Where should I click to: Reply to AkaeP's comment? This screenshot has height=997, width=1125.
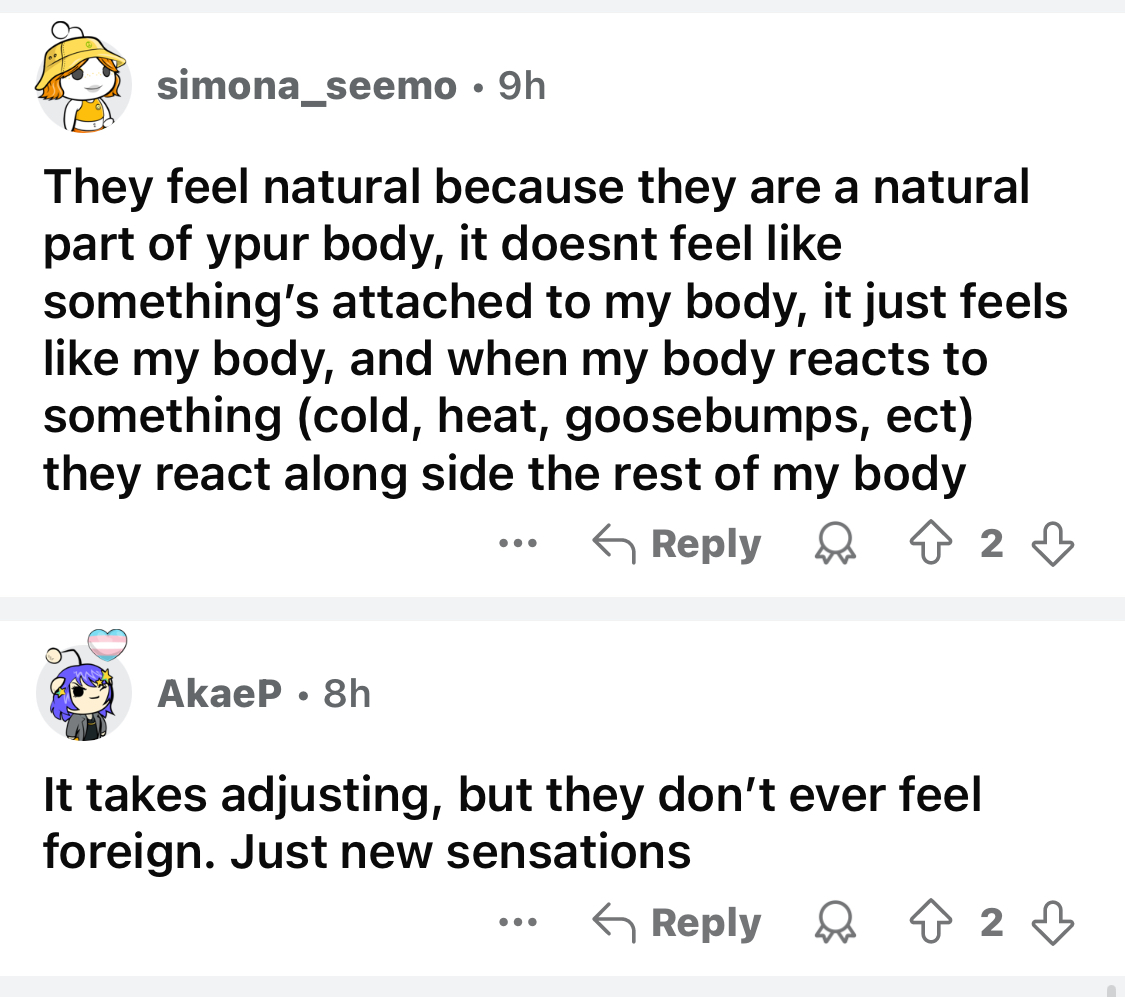click(x=677, y=923)
